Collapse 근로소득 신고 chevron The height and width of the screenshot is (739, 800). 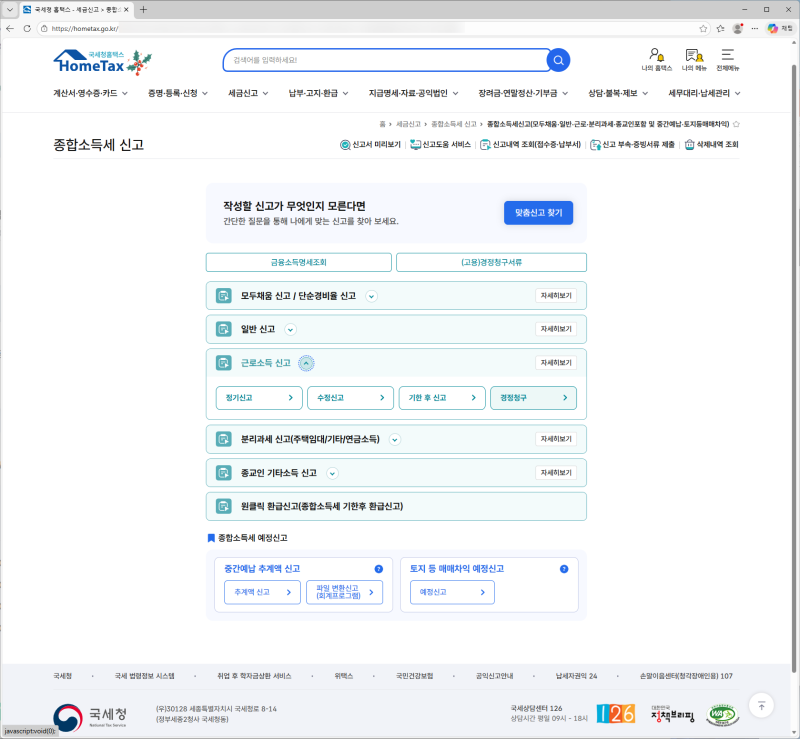tap(306, 363)
